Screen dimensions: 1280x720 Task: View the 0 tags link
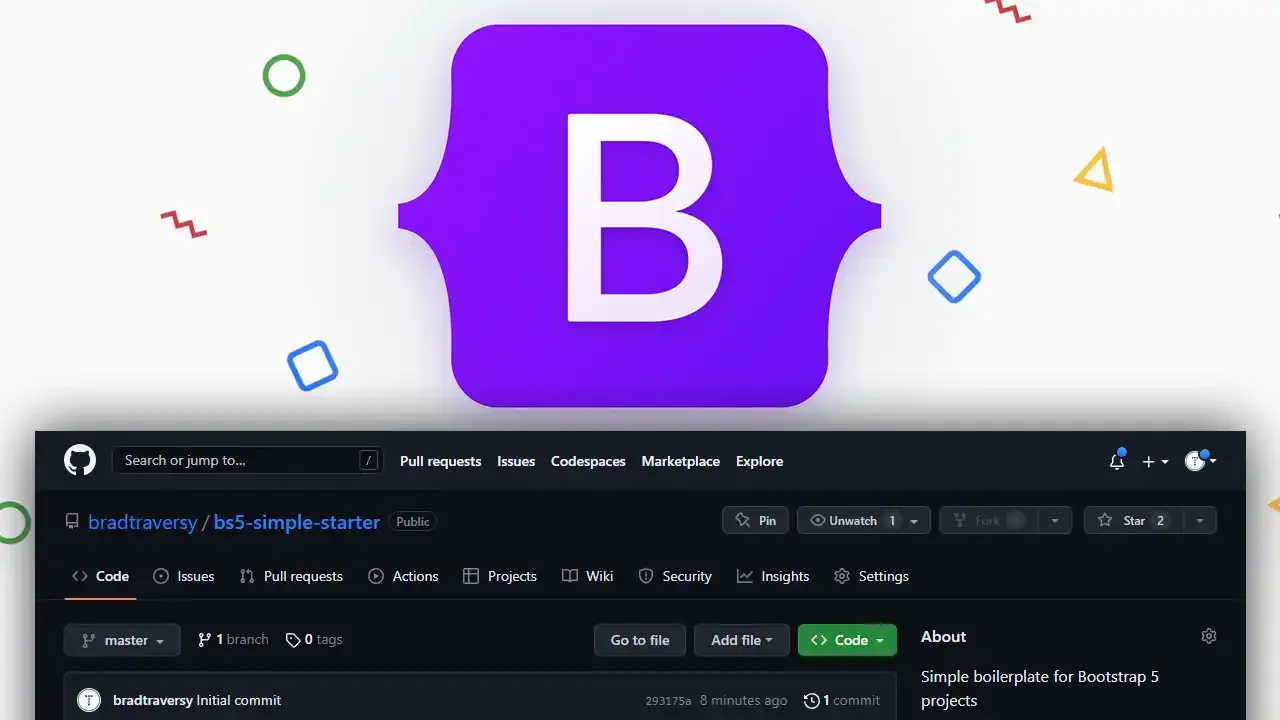point(314,640)
